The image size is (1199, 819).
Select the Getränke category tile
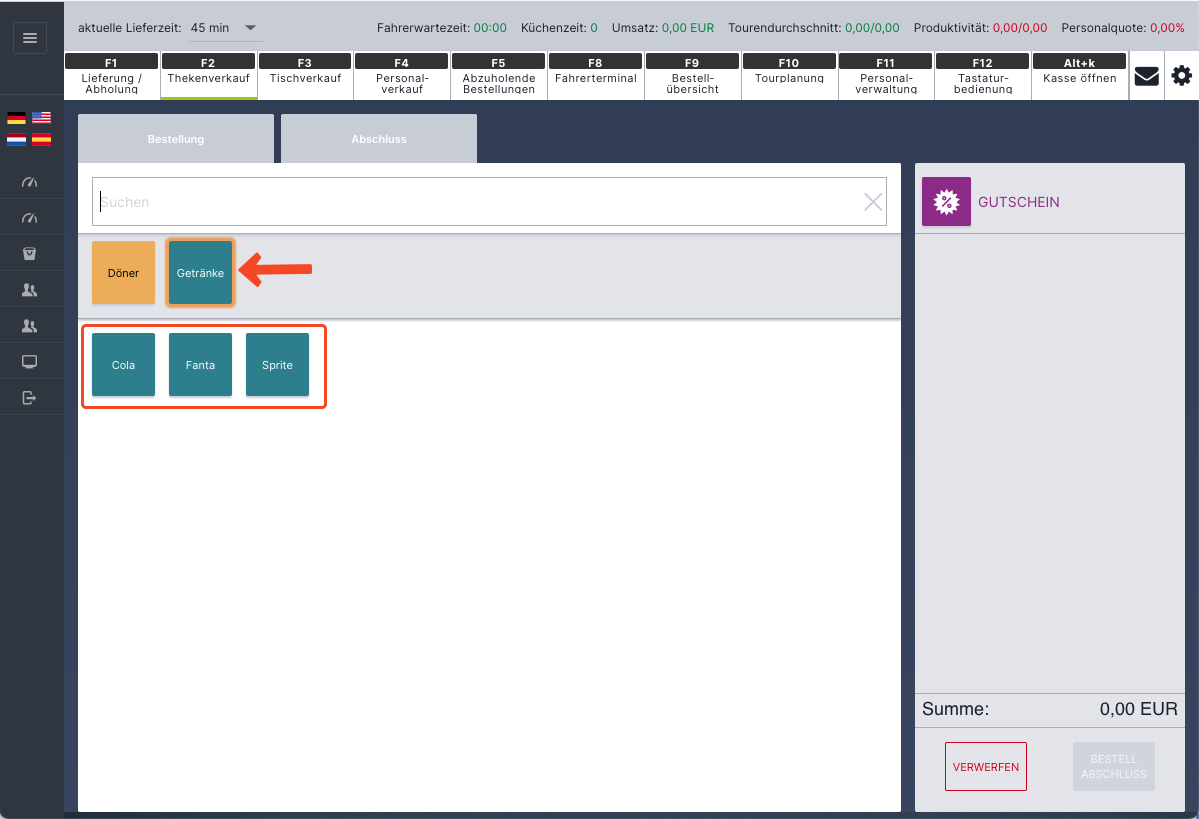coord(200,273)
